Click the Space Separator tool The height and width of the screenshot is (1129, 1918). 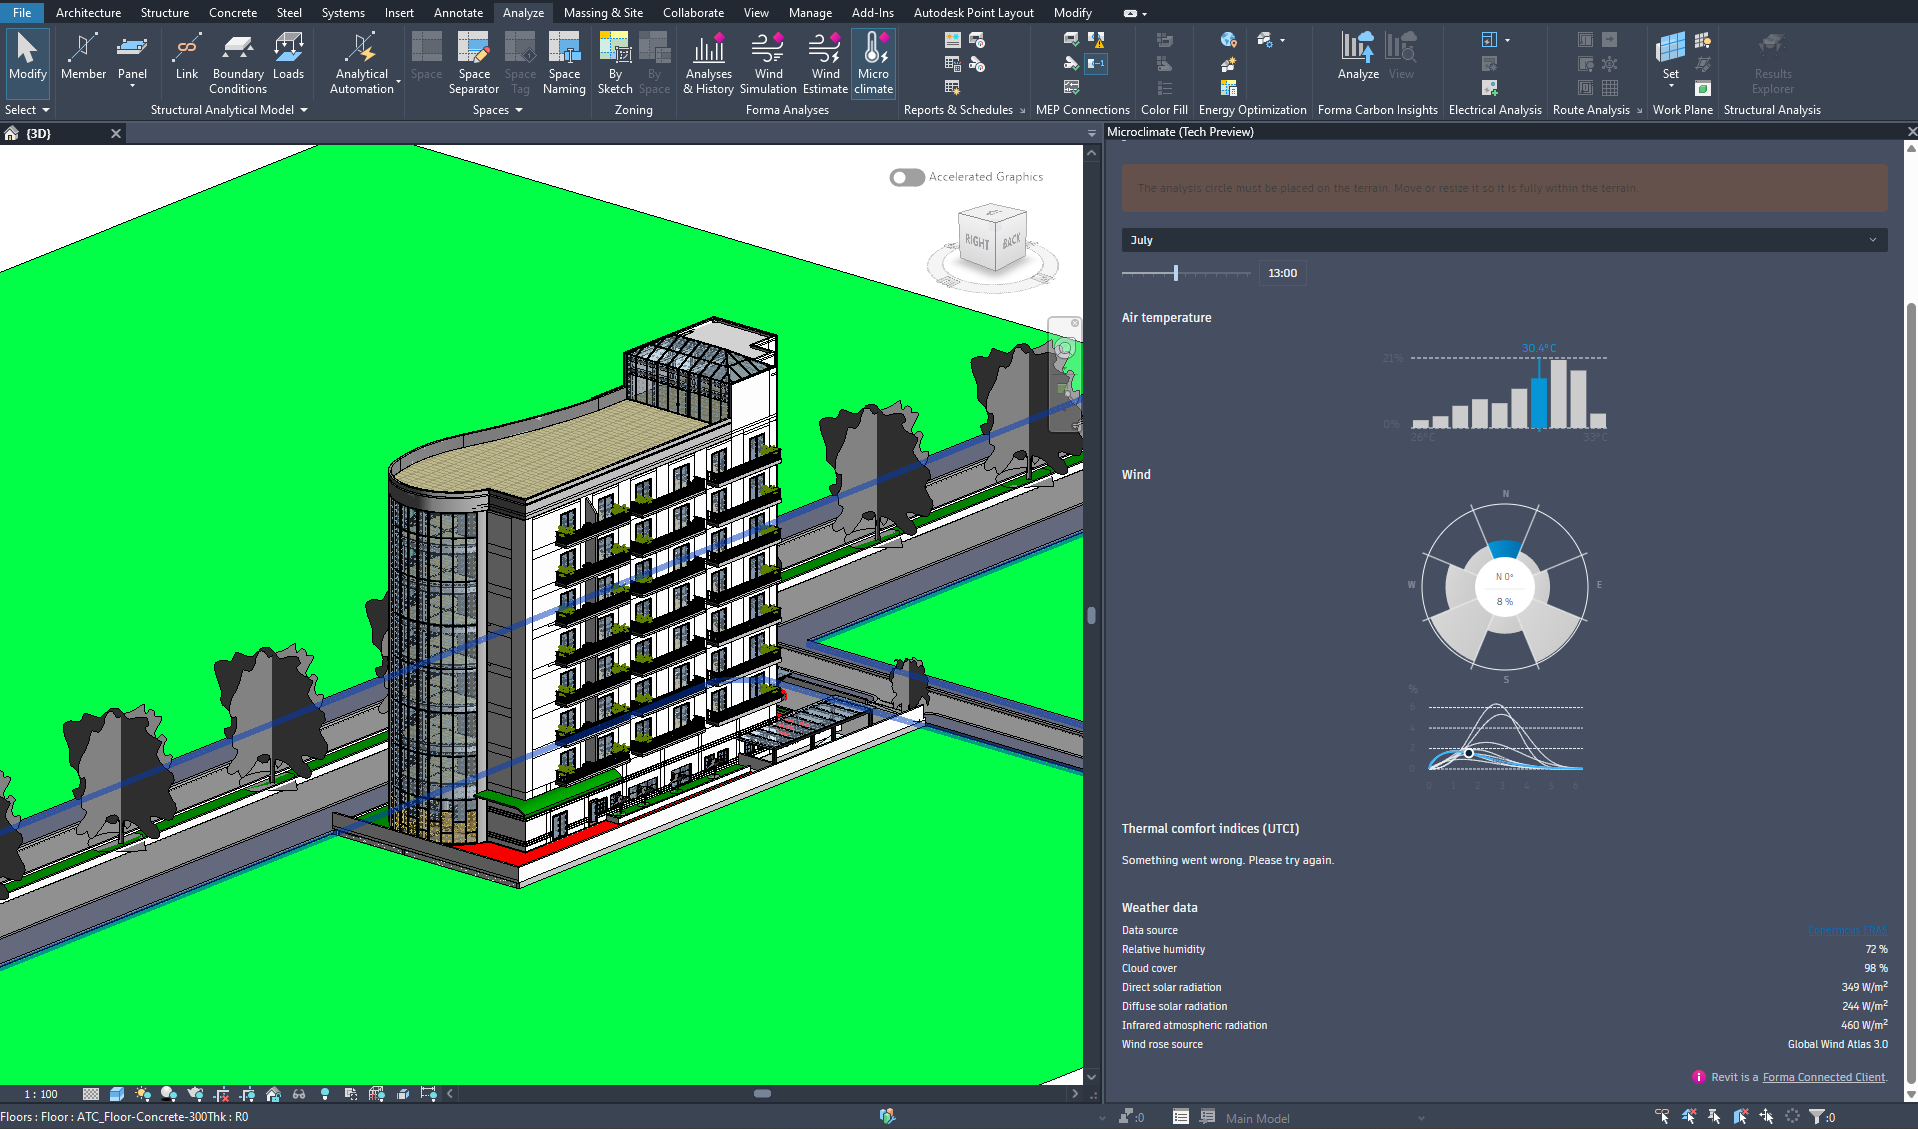click(x=474, y=63)
